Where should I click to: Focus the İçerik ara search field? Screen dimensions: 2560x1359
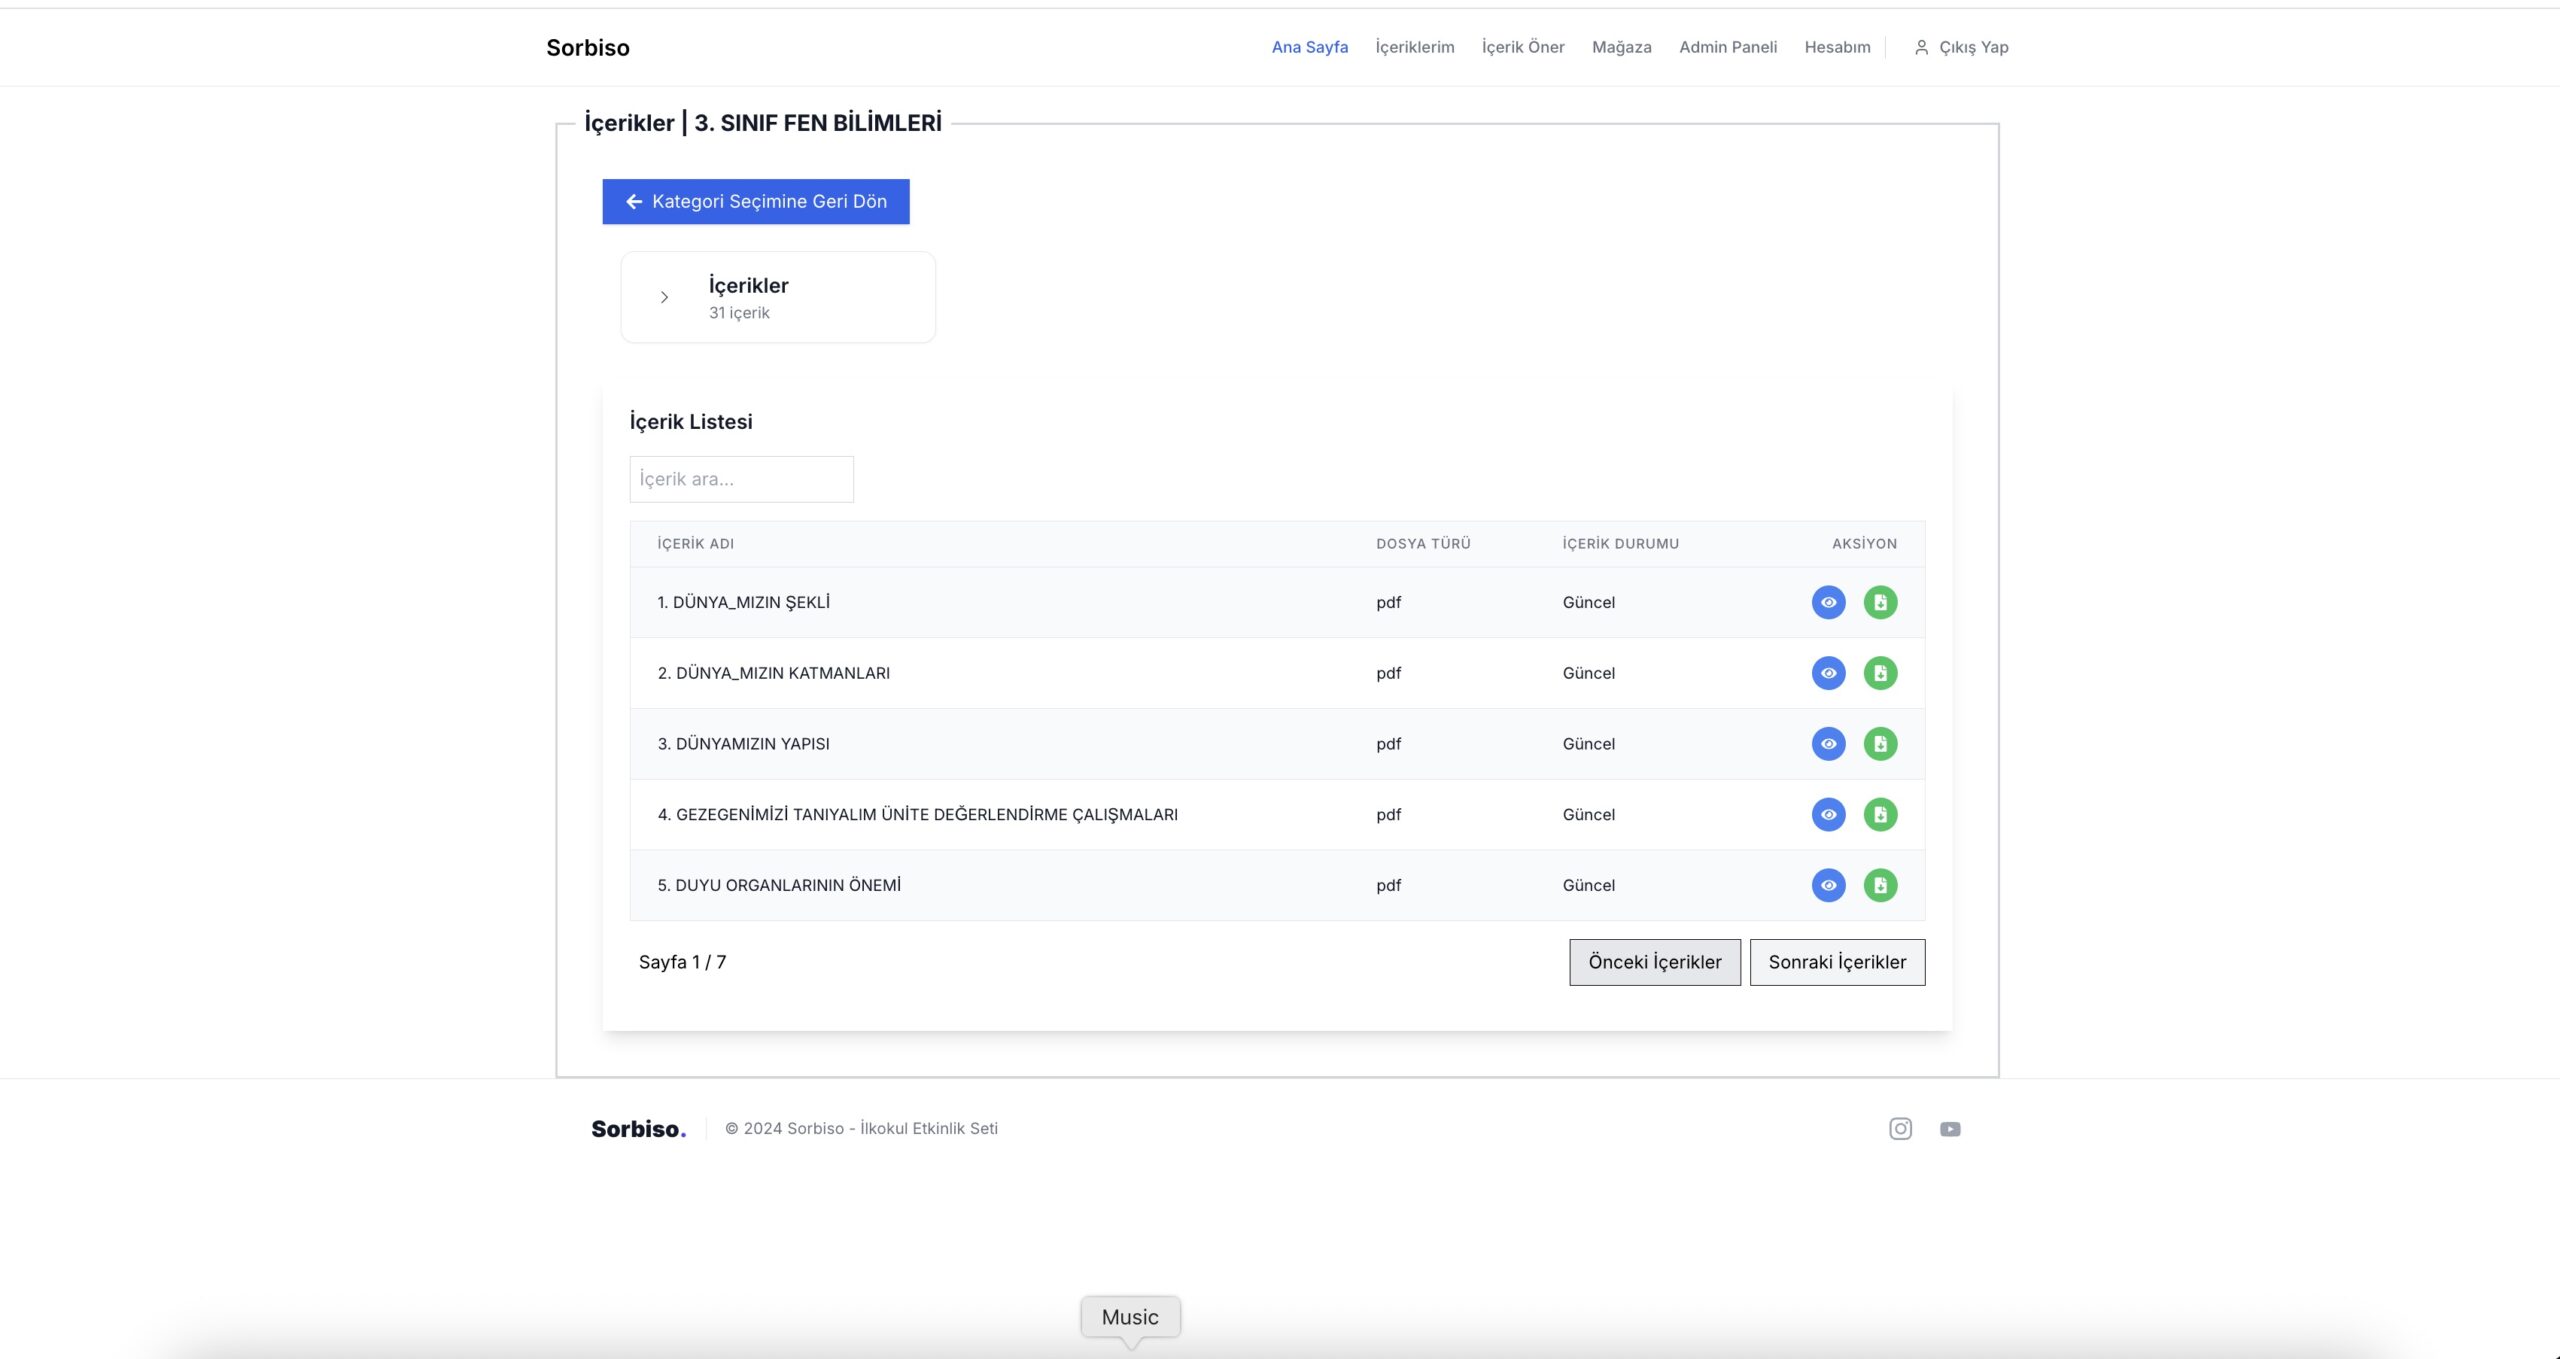(741, 479)
